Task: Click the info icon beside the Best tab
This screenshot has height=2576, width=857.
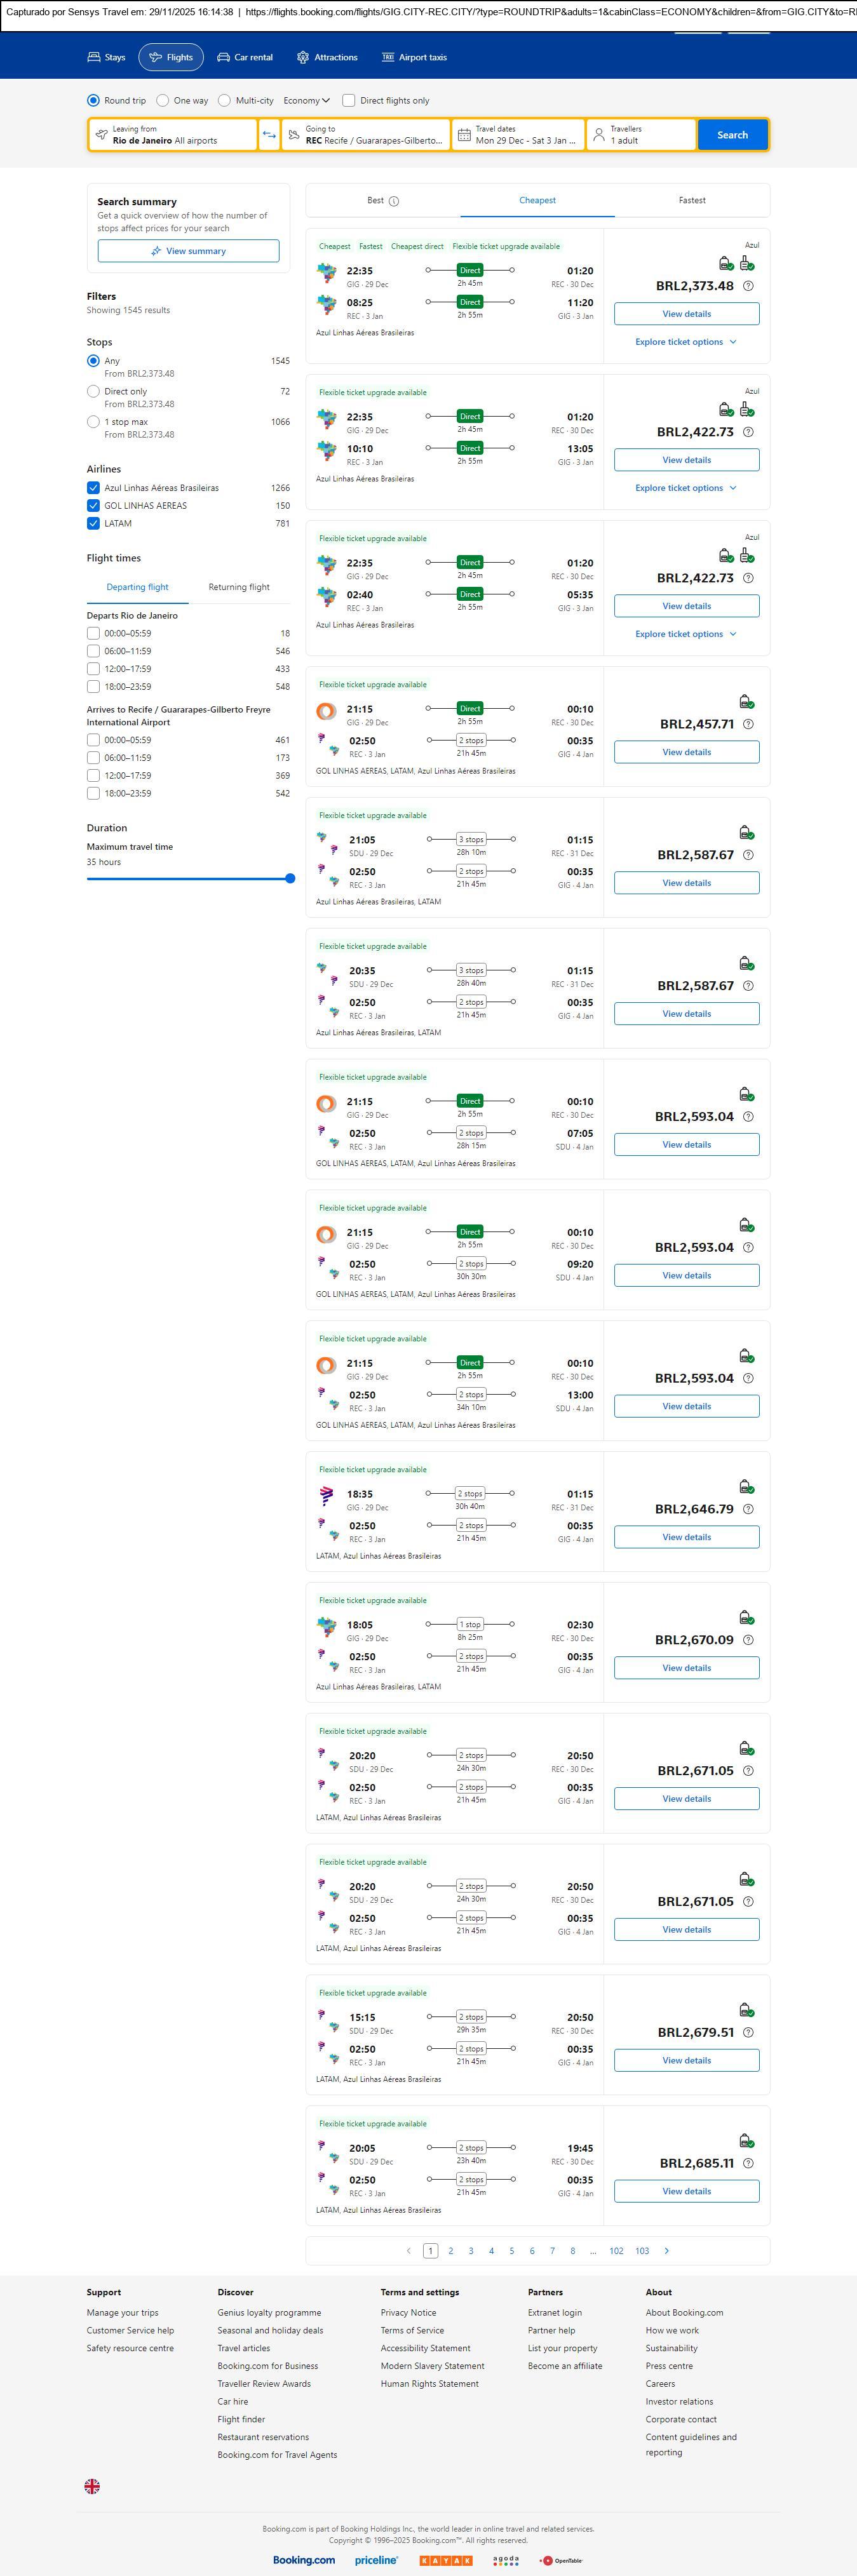Action: (394, 201)
